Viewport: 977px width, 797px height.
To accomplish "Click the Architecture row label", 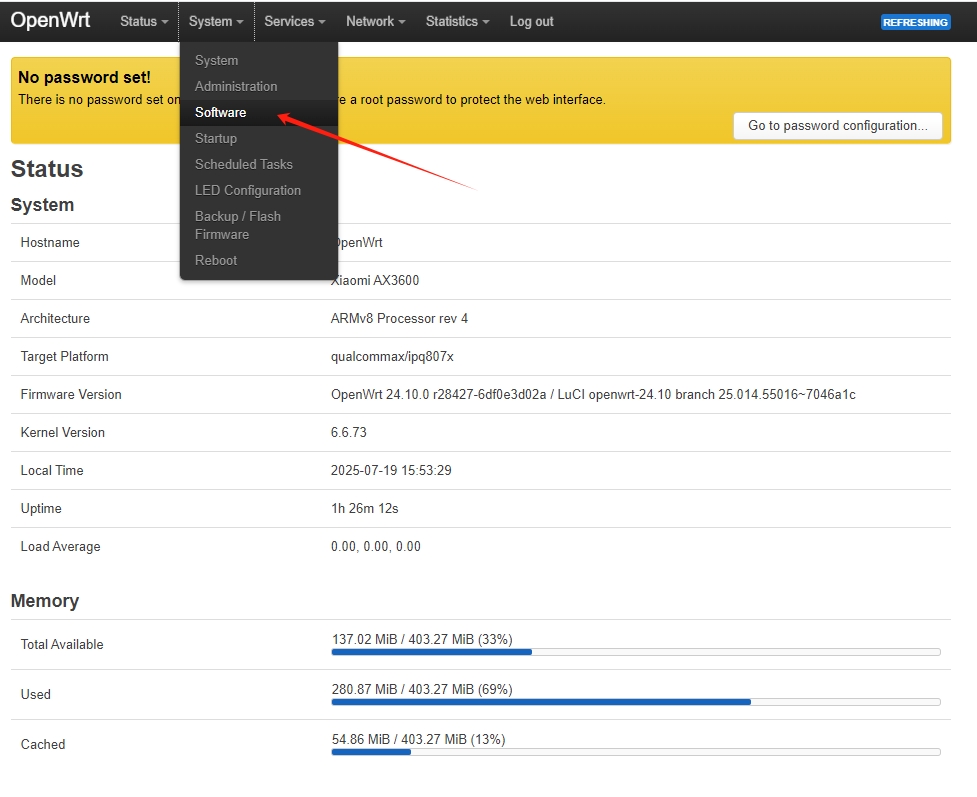I will tap(55, 318).
